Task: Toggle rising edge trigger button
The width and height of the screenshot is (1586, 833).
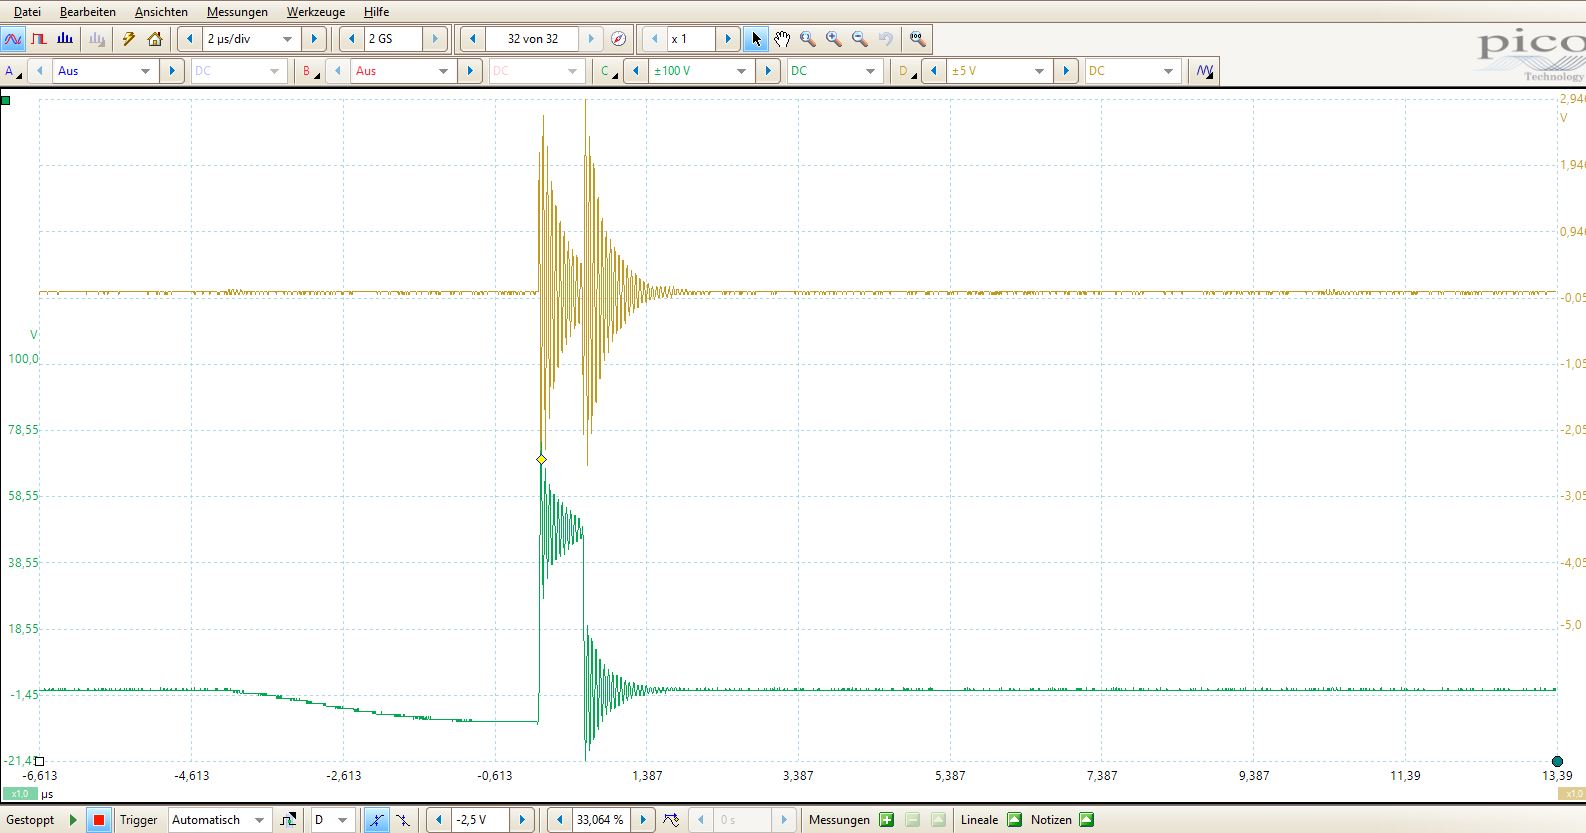Action: (376, 820)
